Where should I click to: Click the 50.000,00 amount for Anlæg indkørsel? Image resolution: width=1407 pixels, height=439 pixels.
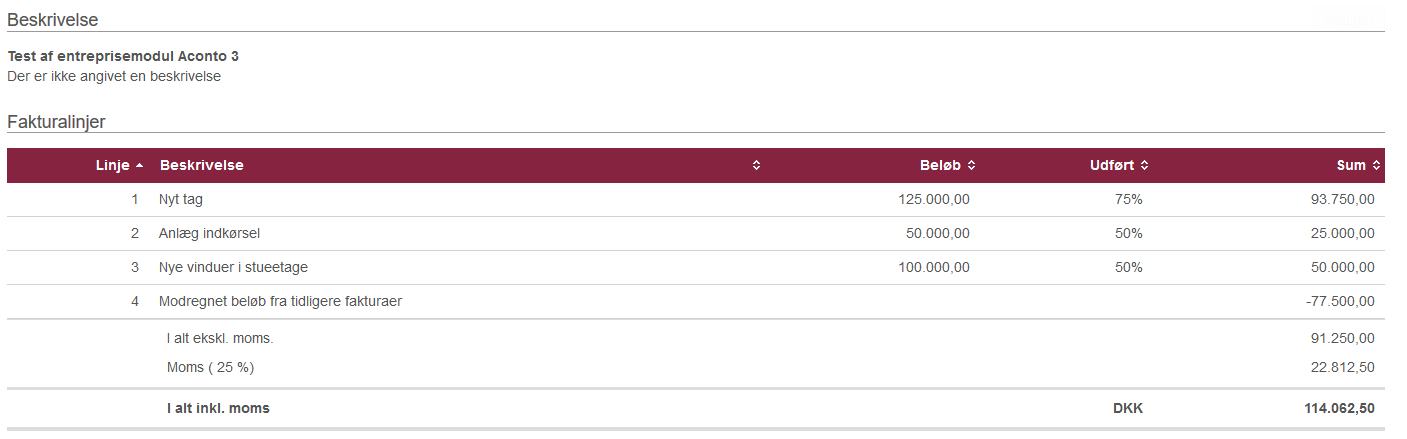pyautogui.click(x=938, y=234)
